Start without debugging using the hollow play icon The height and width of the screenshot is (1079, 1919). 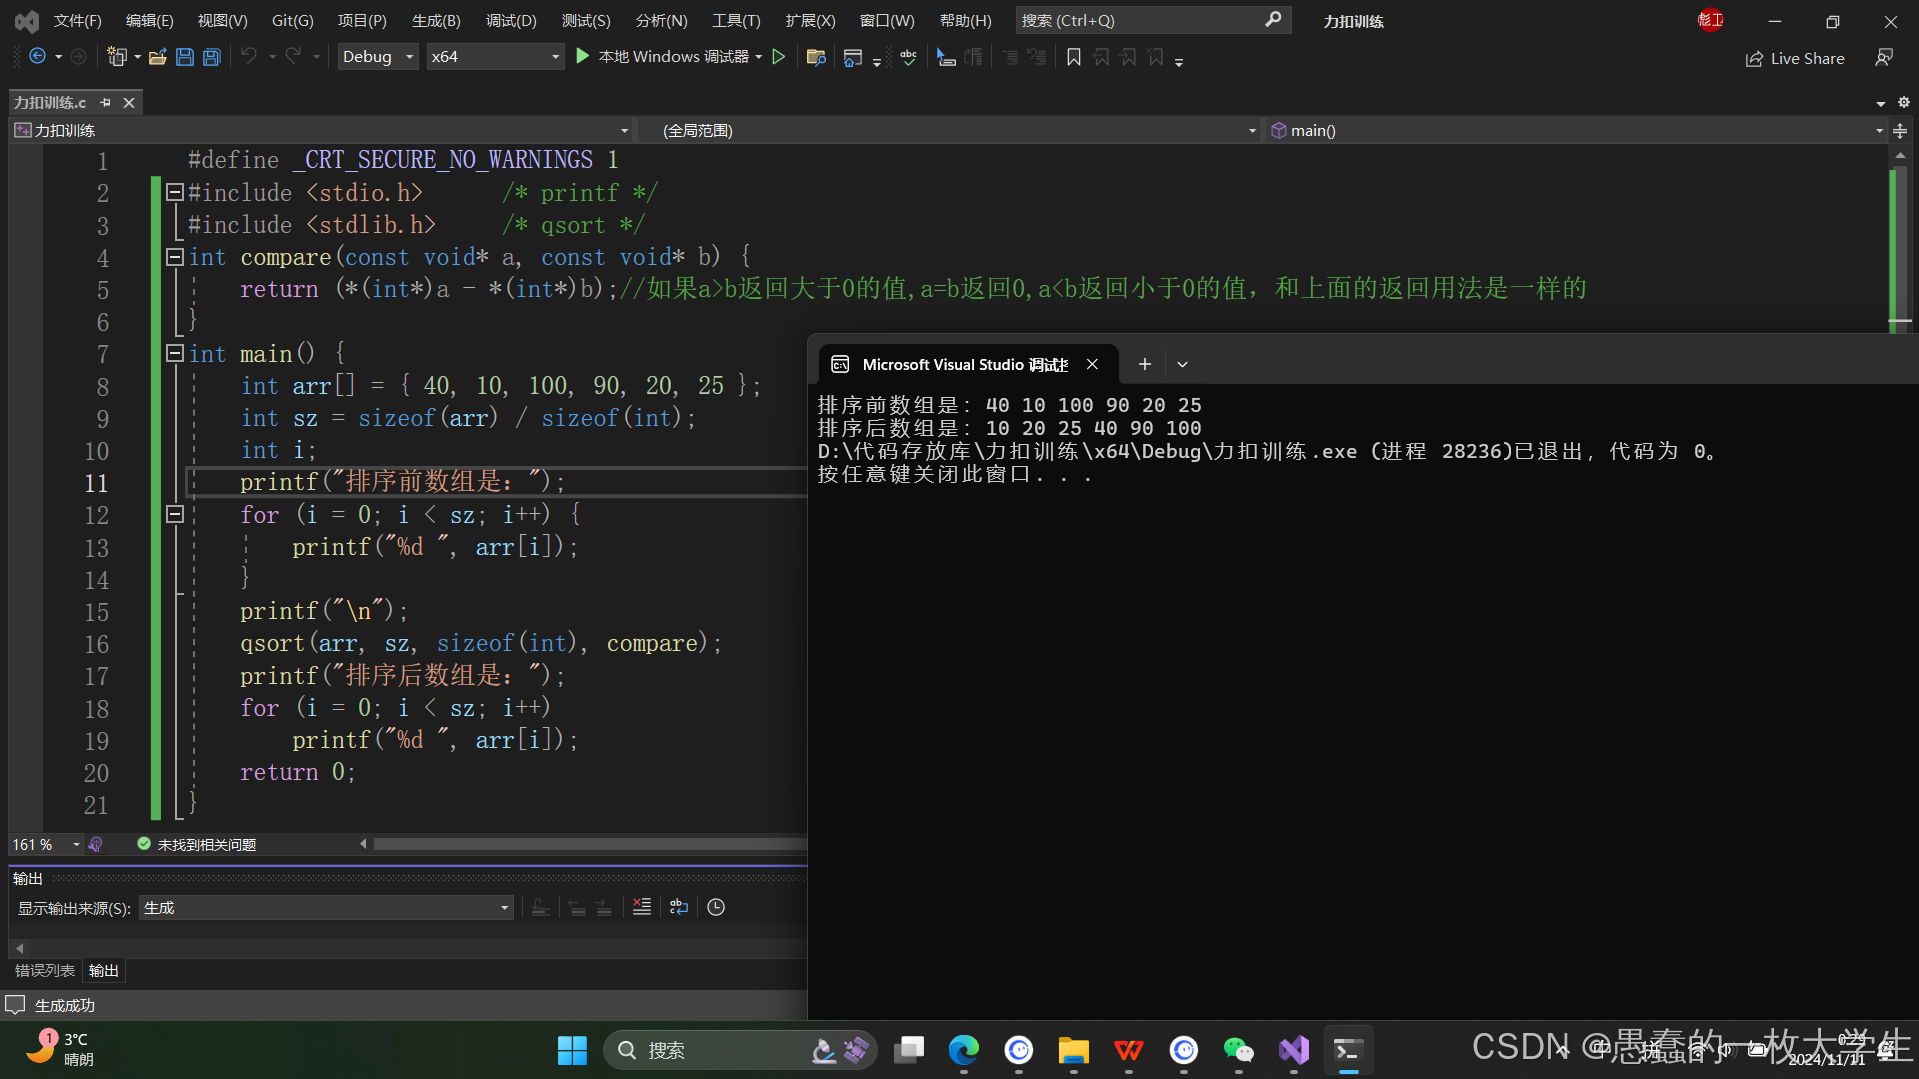point(779,57)
